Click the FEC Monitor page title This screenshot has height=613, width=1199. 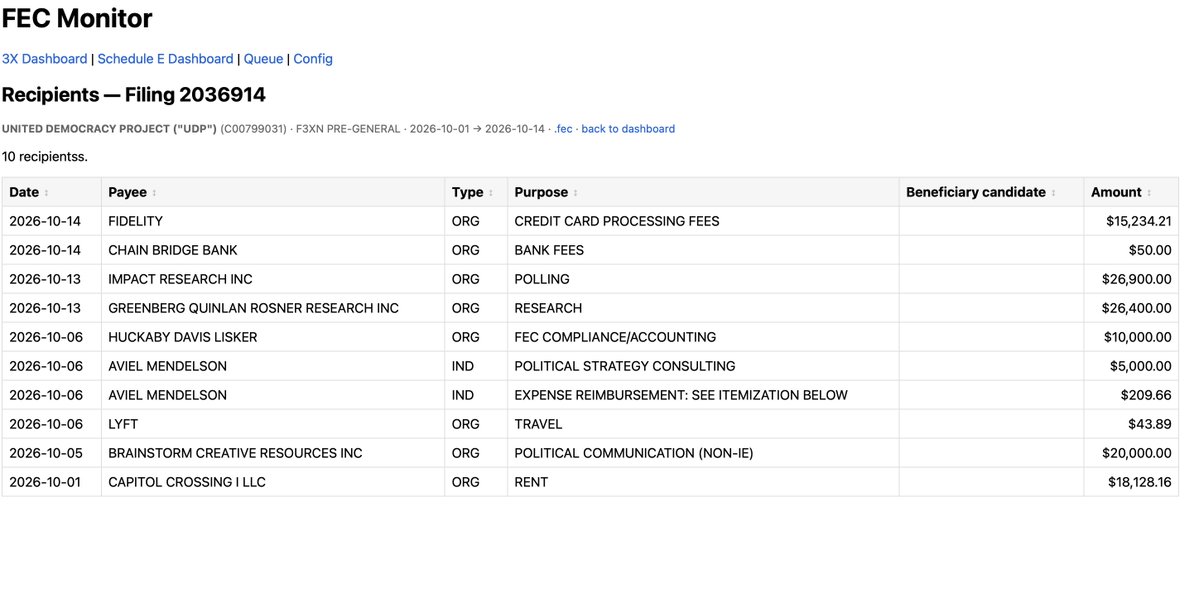click(77, 18)
